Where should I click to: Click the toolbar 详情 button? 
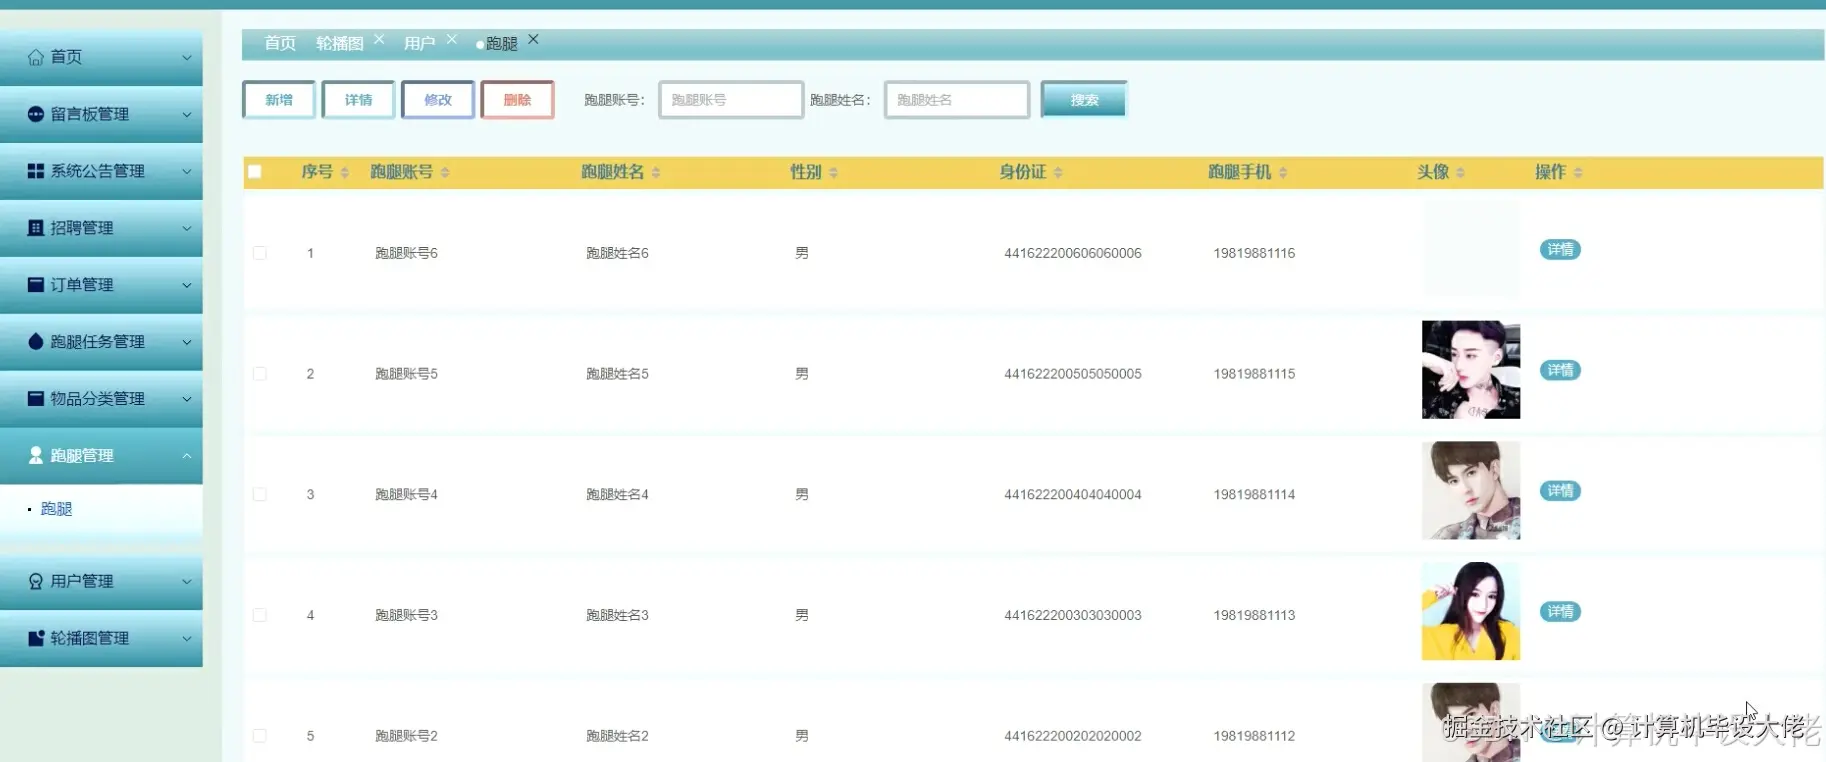(x=358, y=100)
